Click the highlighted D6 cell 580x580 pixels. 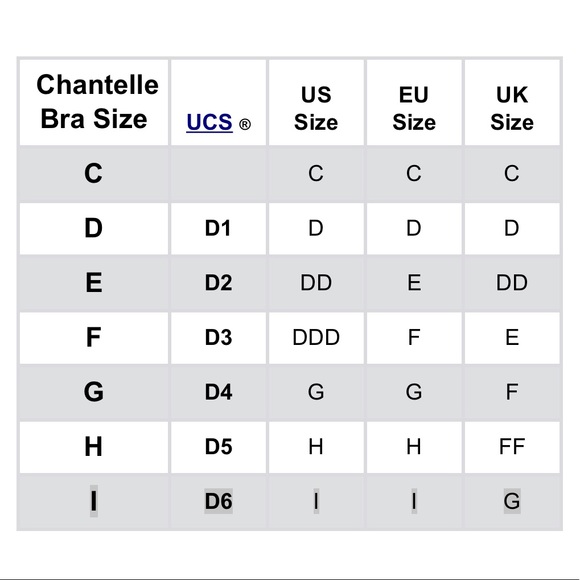[218, 502]
